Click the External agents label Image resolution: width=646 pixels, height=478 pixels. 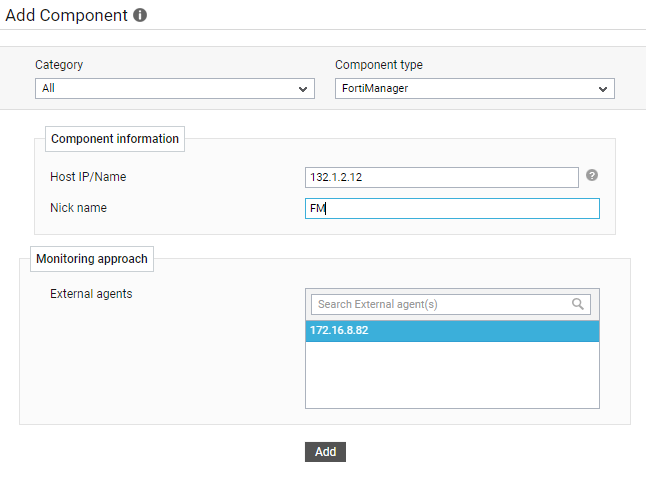click(x=91, y=294)
